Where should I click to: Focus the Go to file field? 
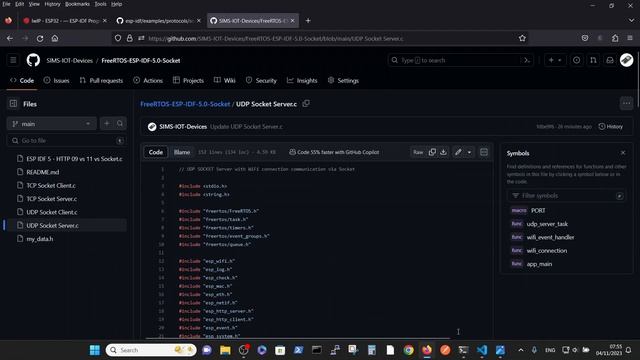click(x=67, y=140)
